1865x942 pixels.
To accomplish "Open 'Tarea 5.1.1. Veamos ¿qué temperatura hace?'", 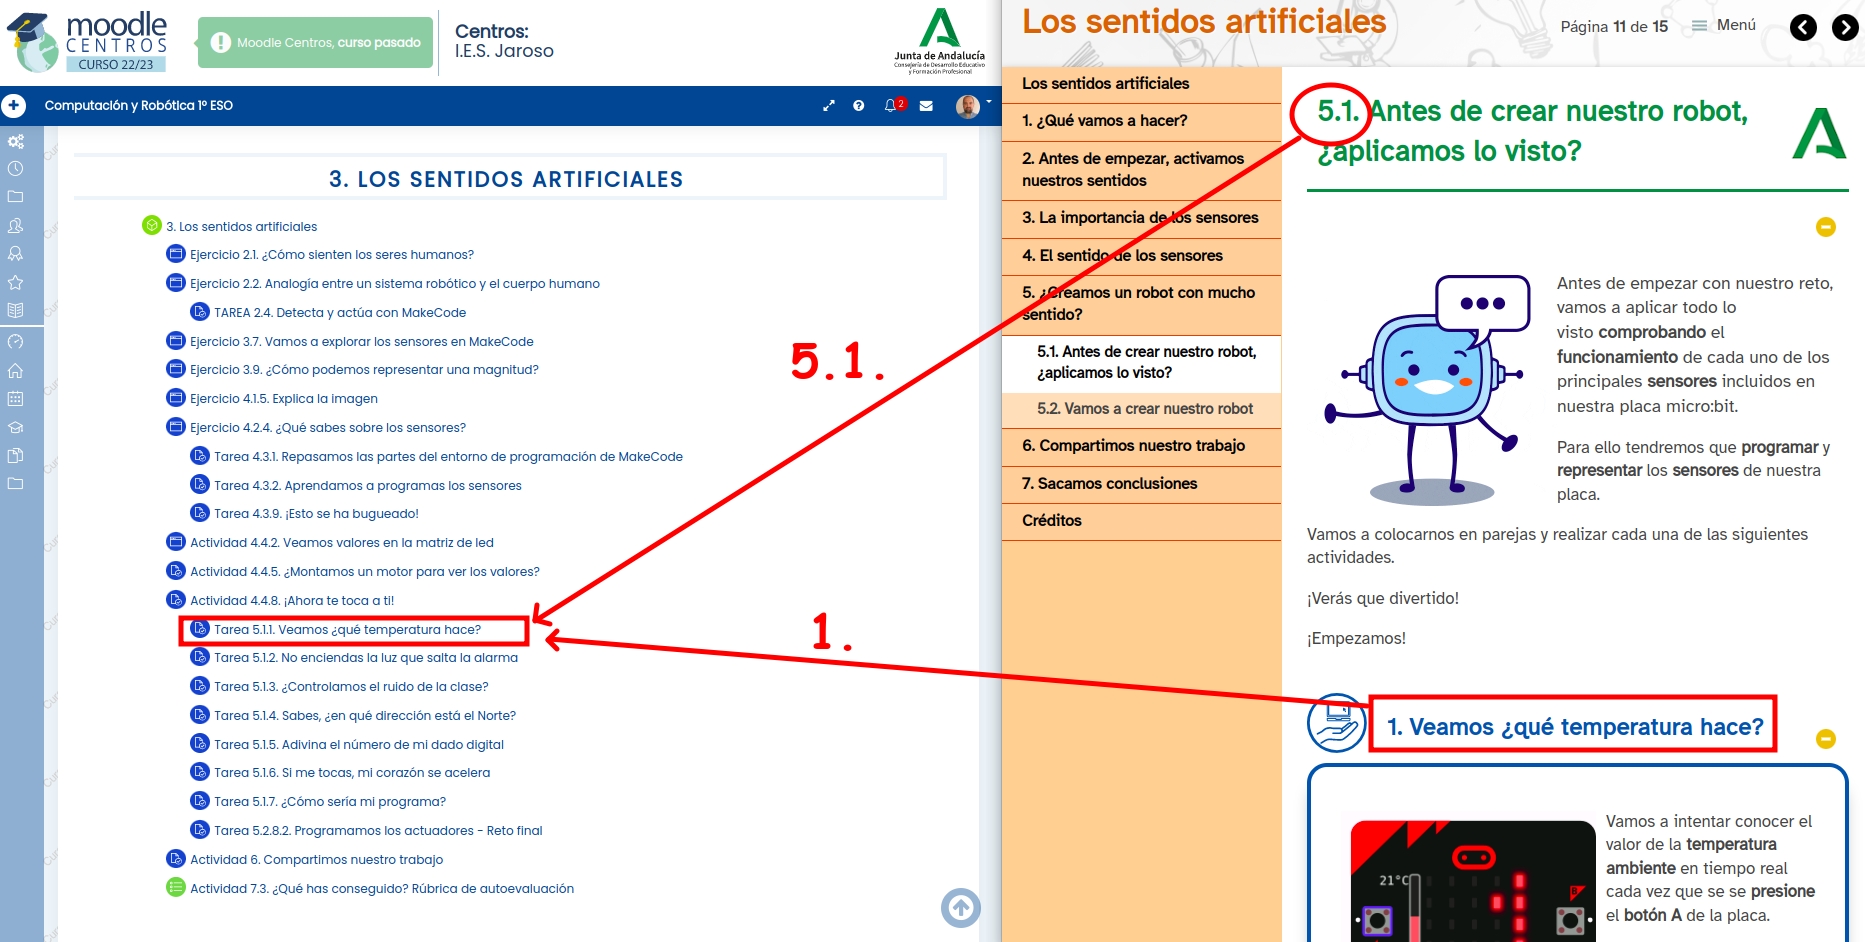I will (347, 630).
